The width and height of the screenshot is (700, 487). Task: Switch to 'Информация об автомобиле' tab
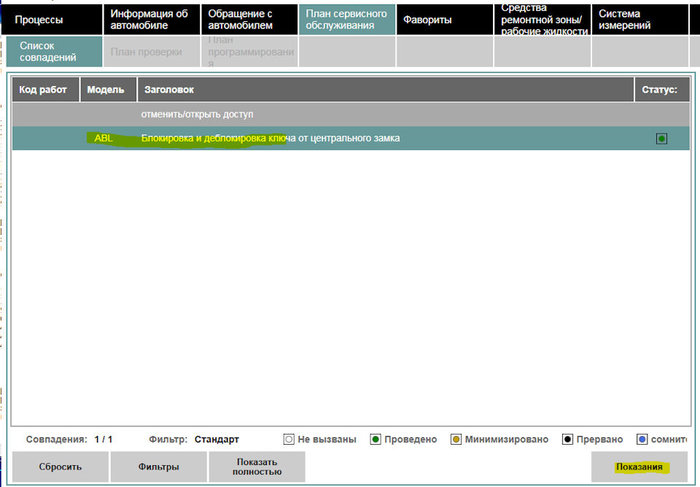point(150,20)
